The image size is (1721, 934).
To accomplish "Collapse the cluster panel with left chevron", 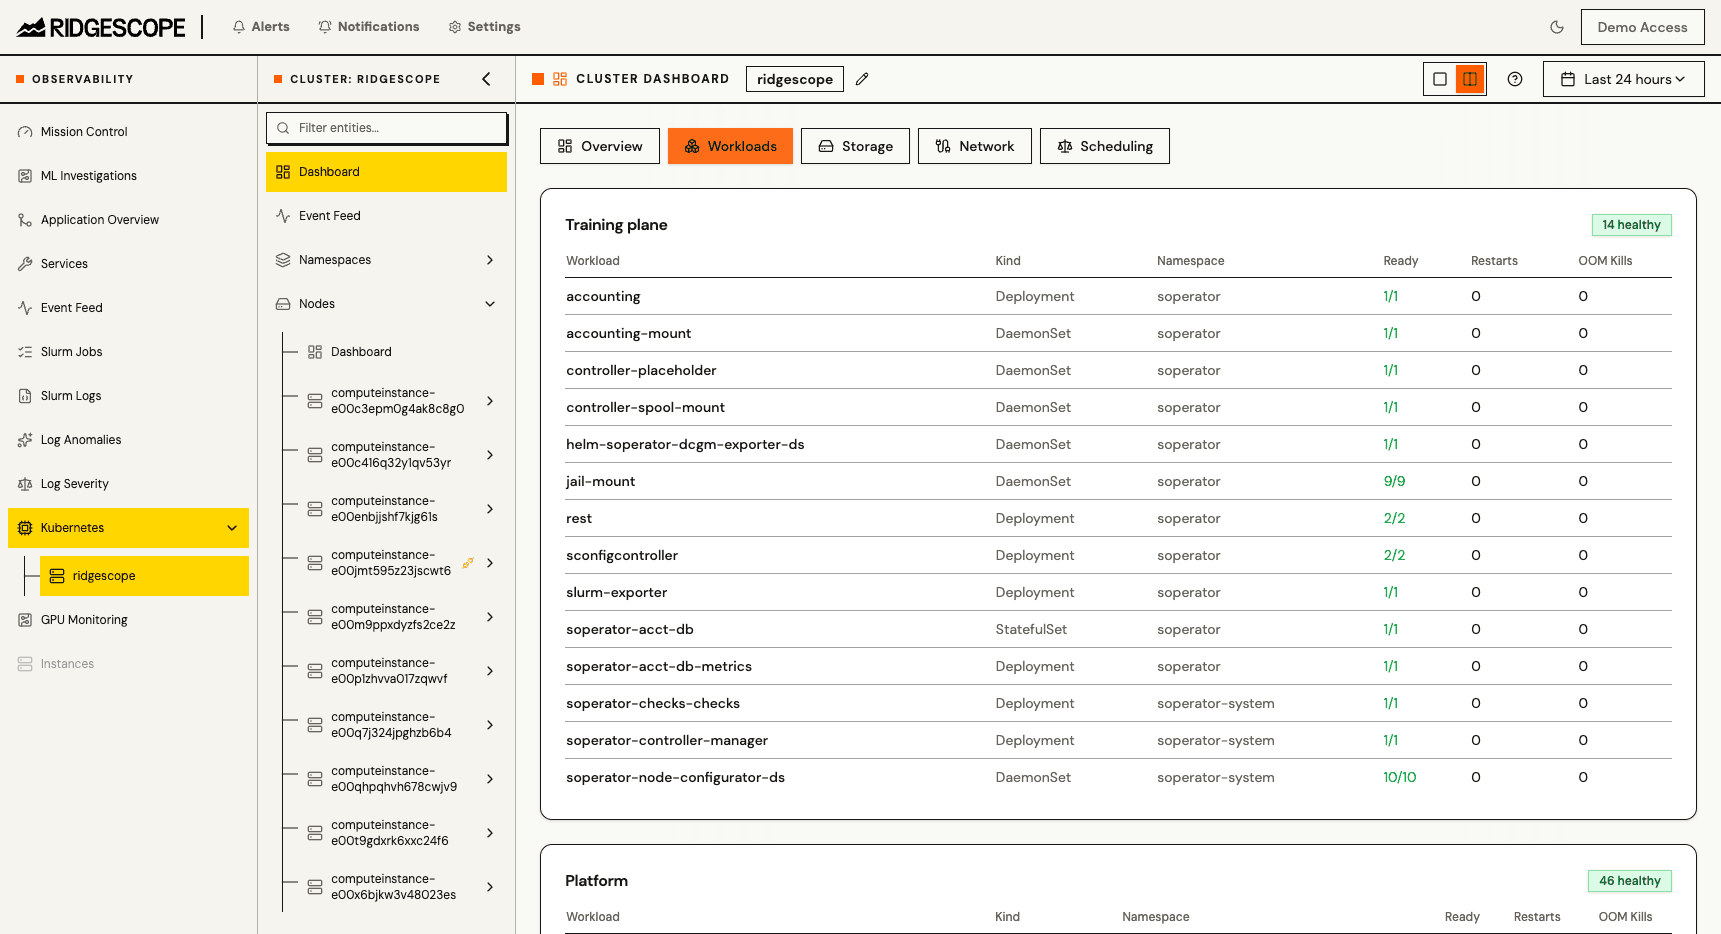I will 487,79.
